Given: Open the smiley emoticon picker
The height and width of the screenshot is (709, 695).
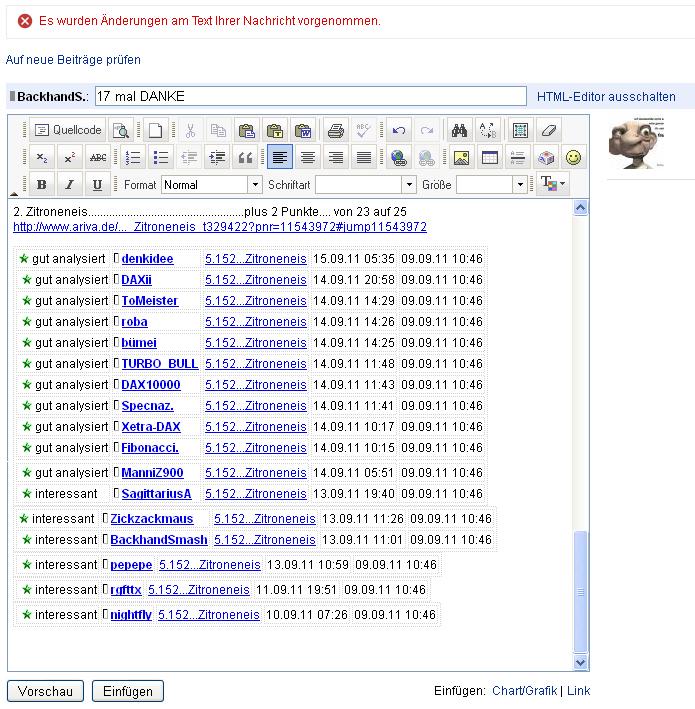Looking at the screenshot, I should [573, 157].
